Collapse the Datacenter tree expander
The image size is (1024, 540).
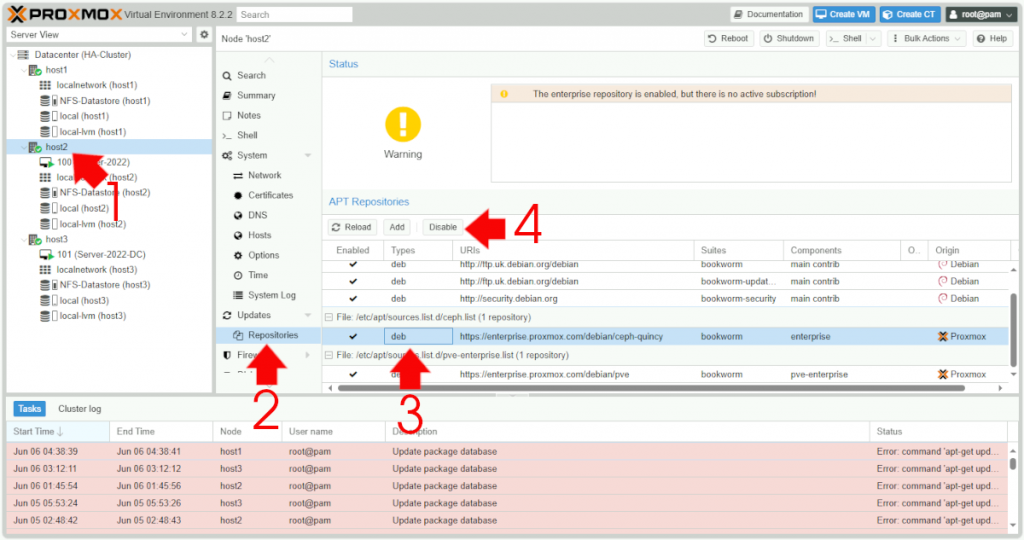click(x=13, y=55)
